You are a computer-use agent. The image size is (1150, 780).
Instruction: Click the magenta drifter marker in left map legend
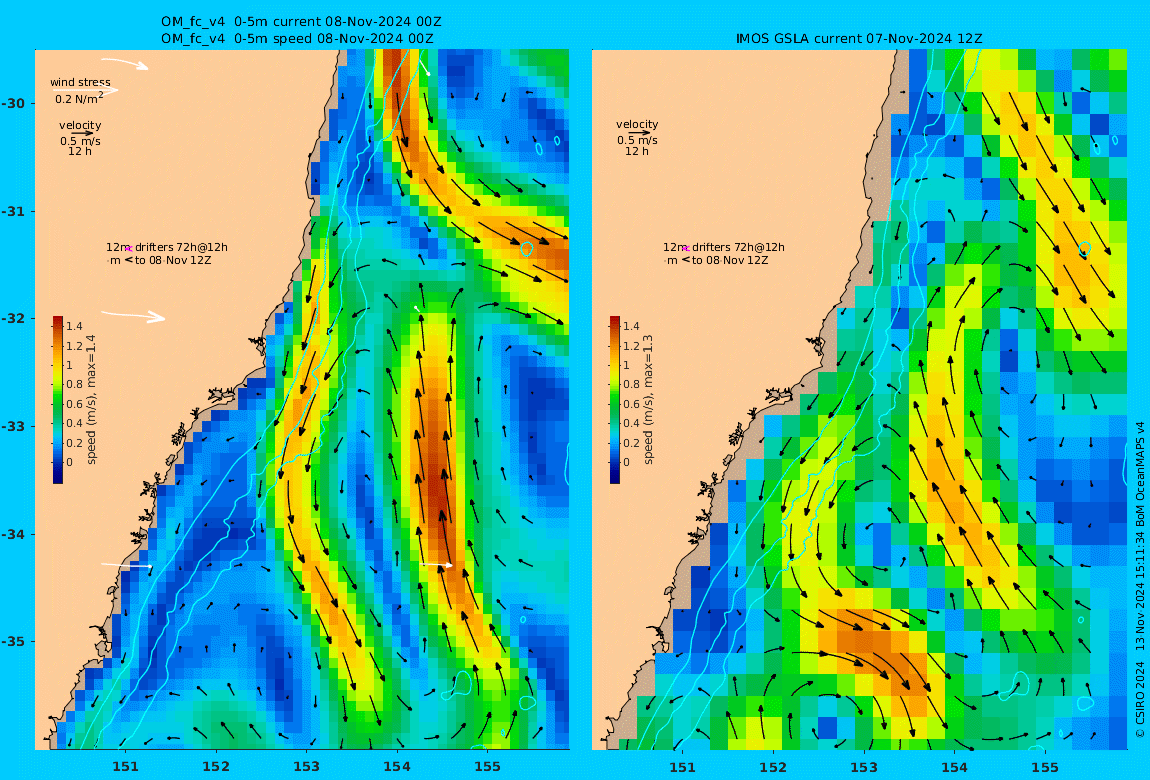pyautogui.click(x=129, y=249)
